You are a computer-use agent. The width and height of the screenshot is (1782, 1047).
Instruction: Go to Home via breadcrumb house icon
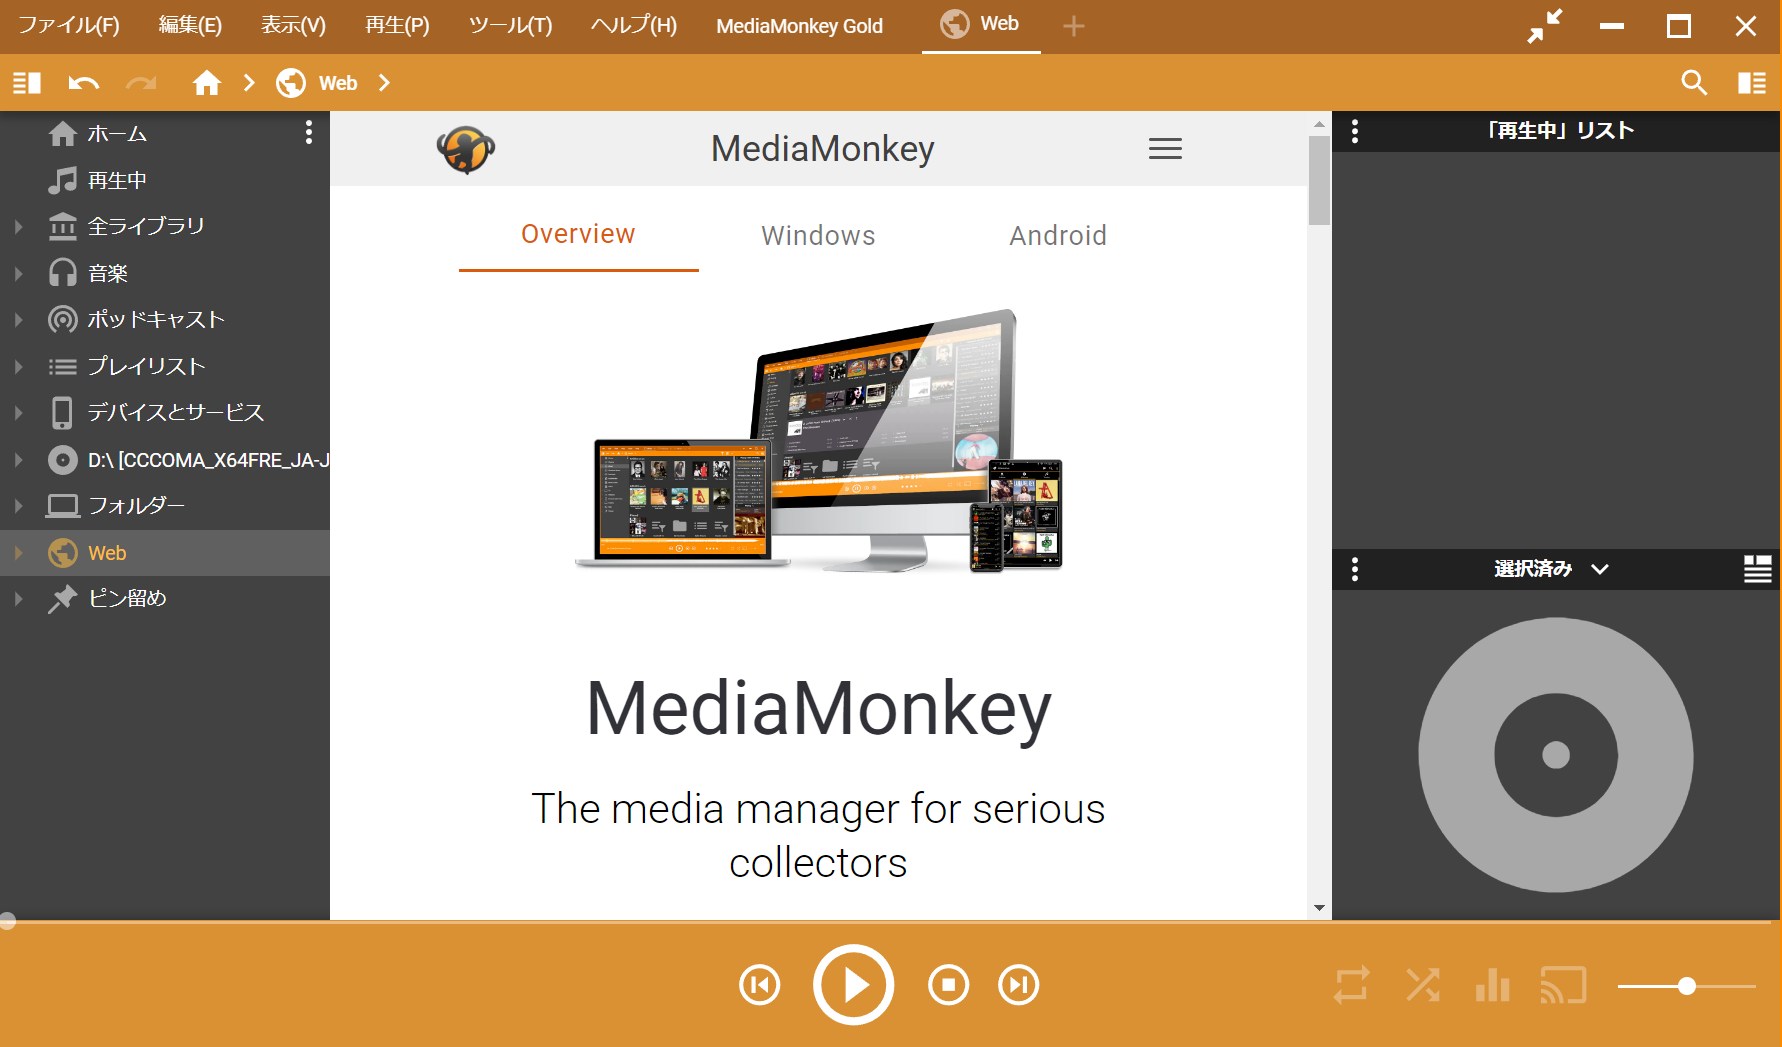coord(207,83)
